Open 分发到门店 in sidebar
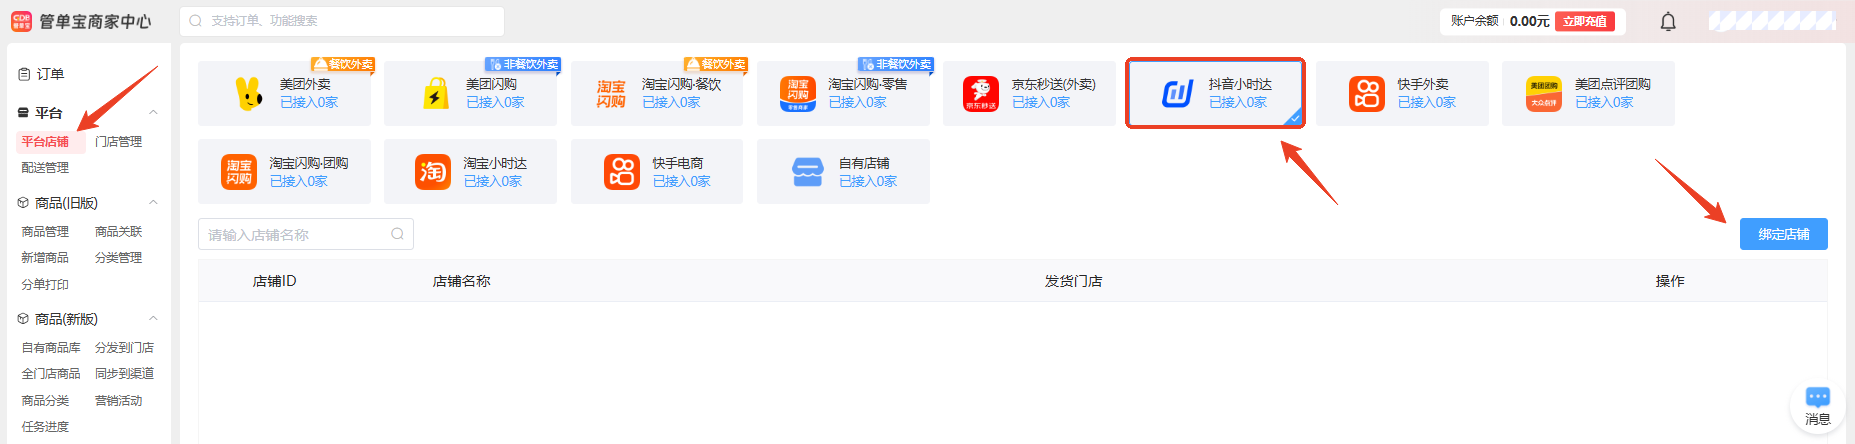Screen dimensions: 1855x444 (x=124, y=348)
